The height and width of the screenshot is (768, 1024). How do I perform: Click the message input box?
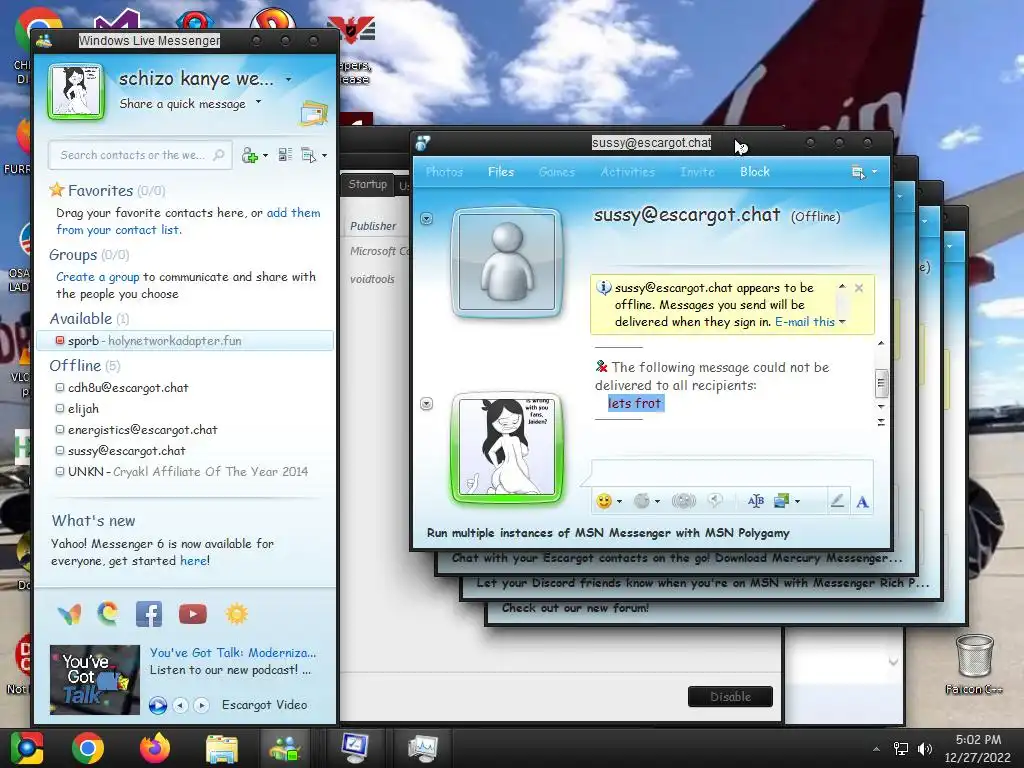click(732, 472)
